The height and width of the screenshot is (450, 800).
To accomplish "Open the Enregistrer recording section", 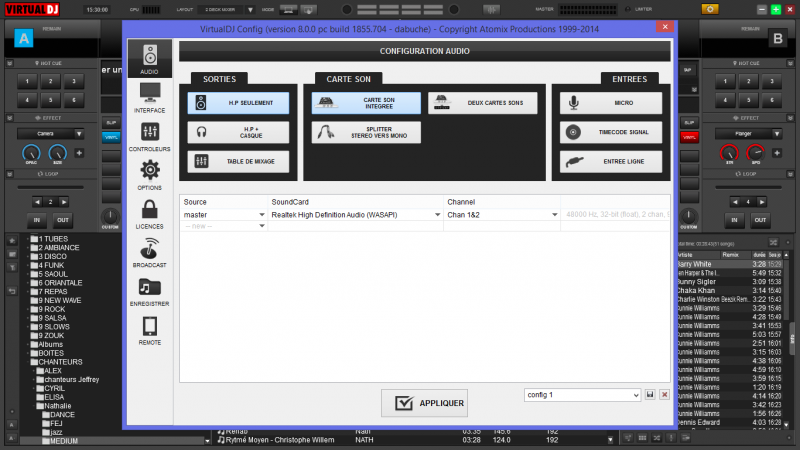I will [x=149, y=291].
